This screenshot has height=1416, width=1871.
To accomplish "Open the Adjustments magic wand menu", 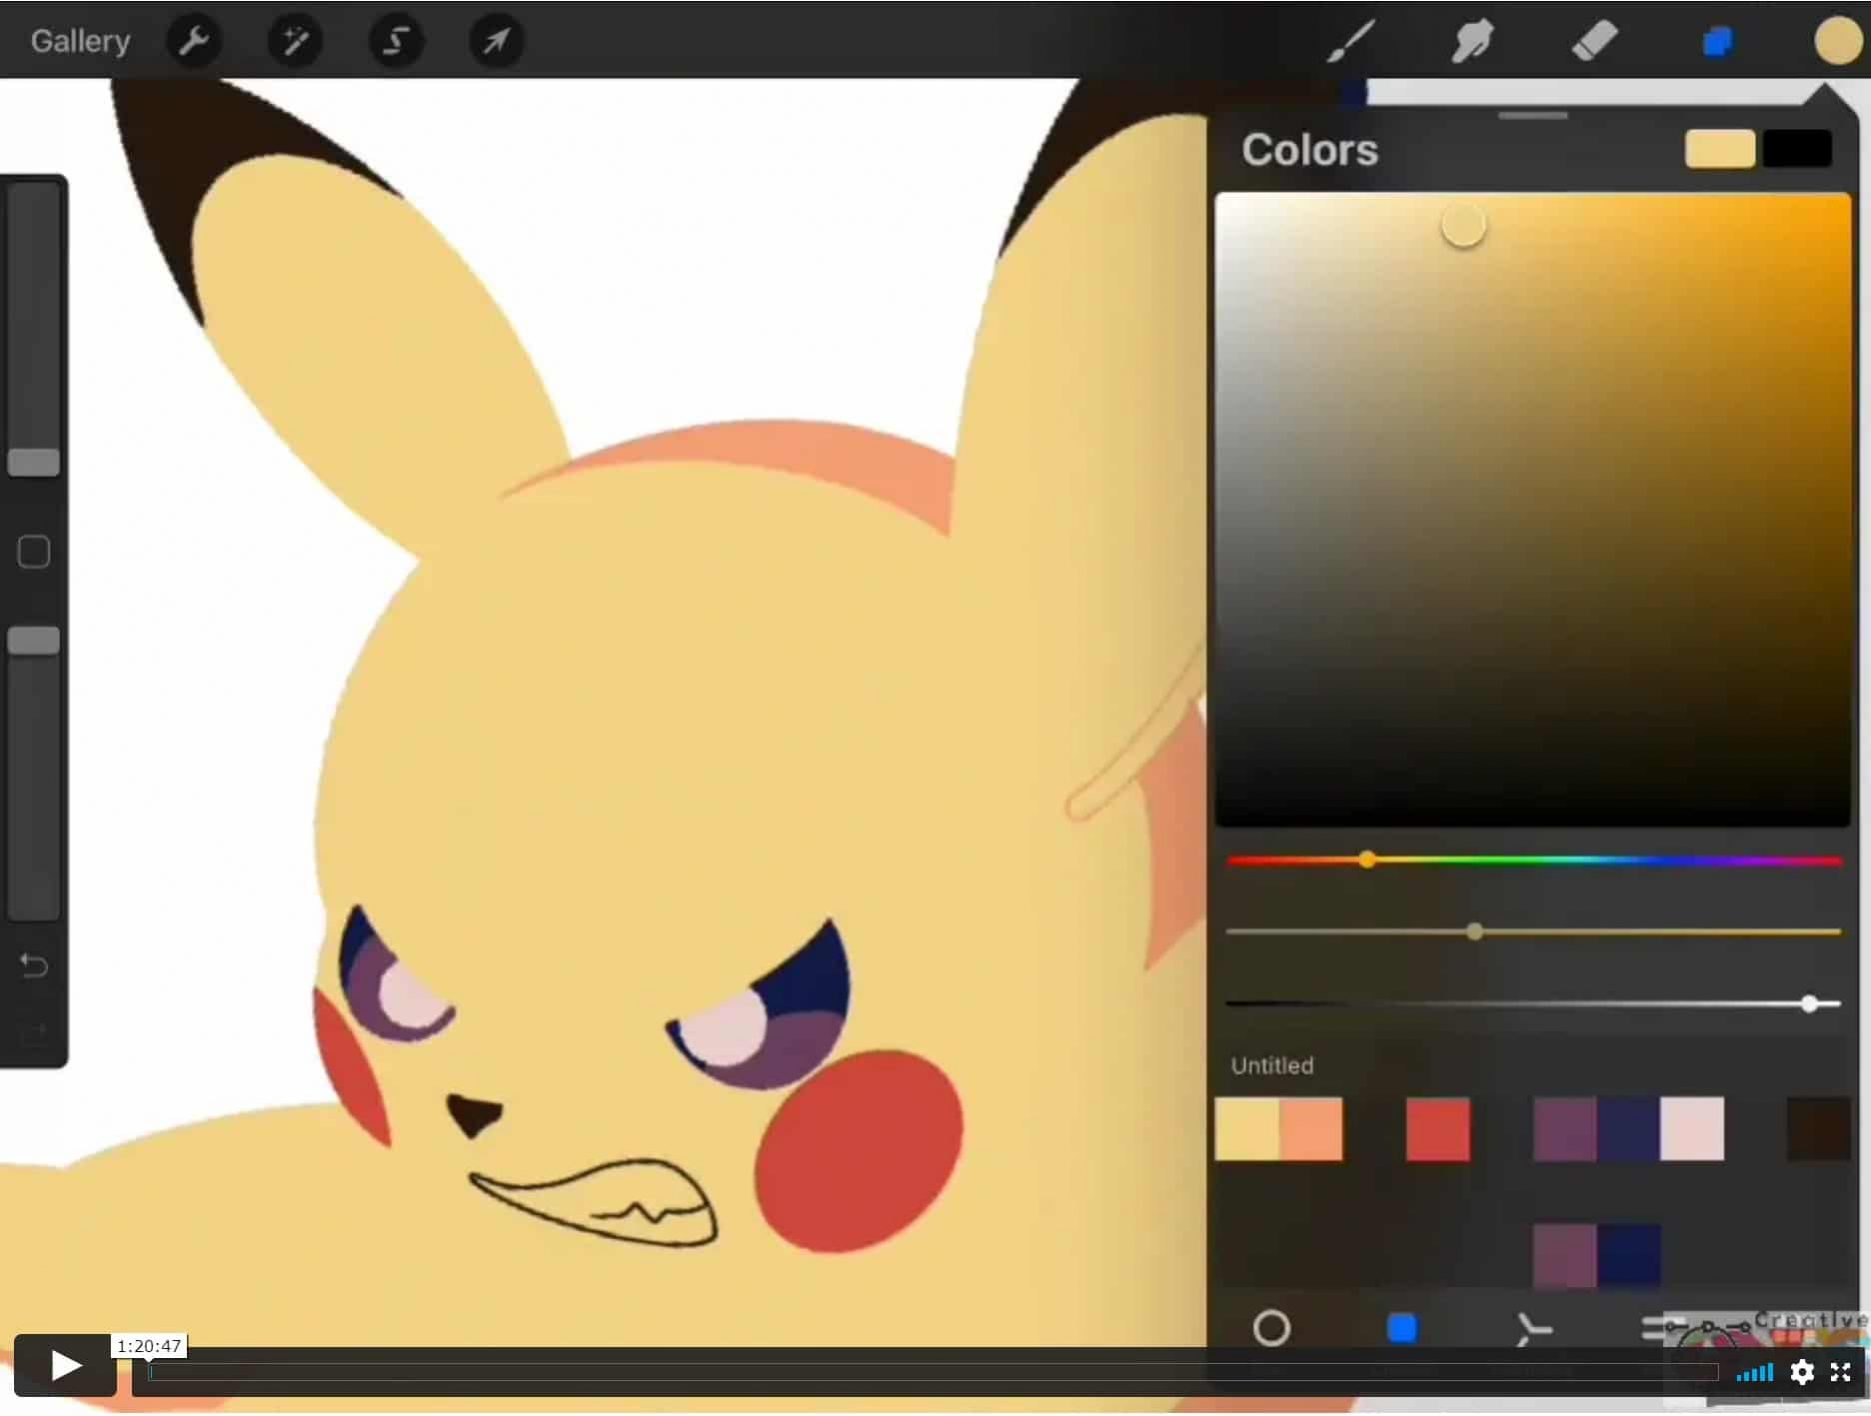I will click(x=295, y=41).
